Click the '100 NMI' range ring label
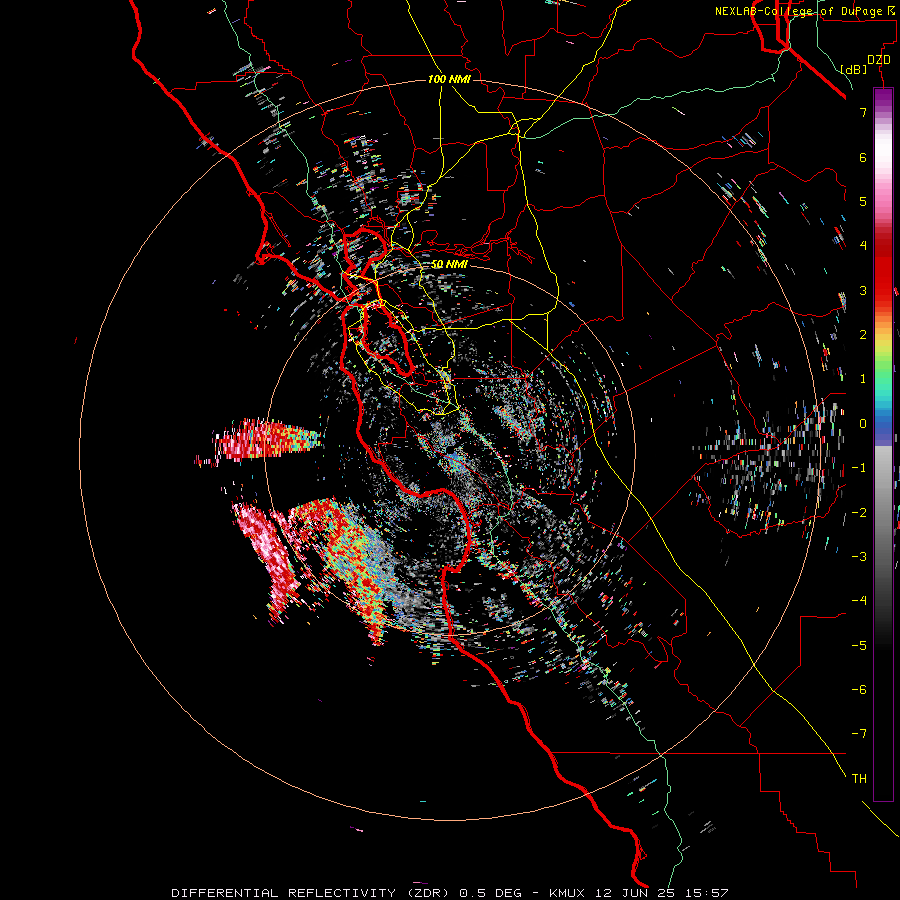900x900 pixels. point(449,79)
